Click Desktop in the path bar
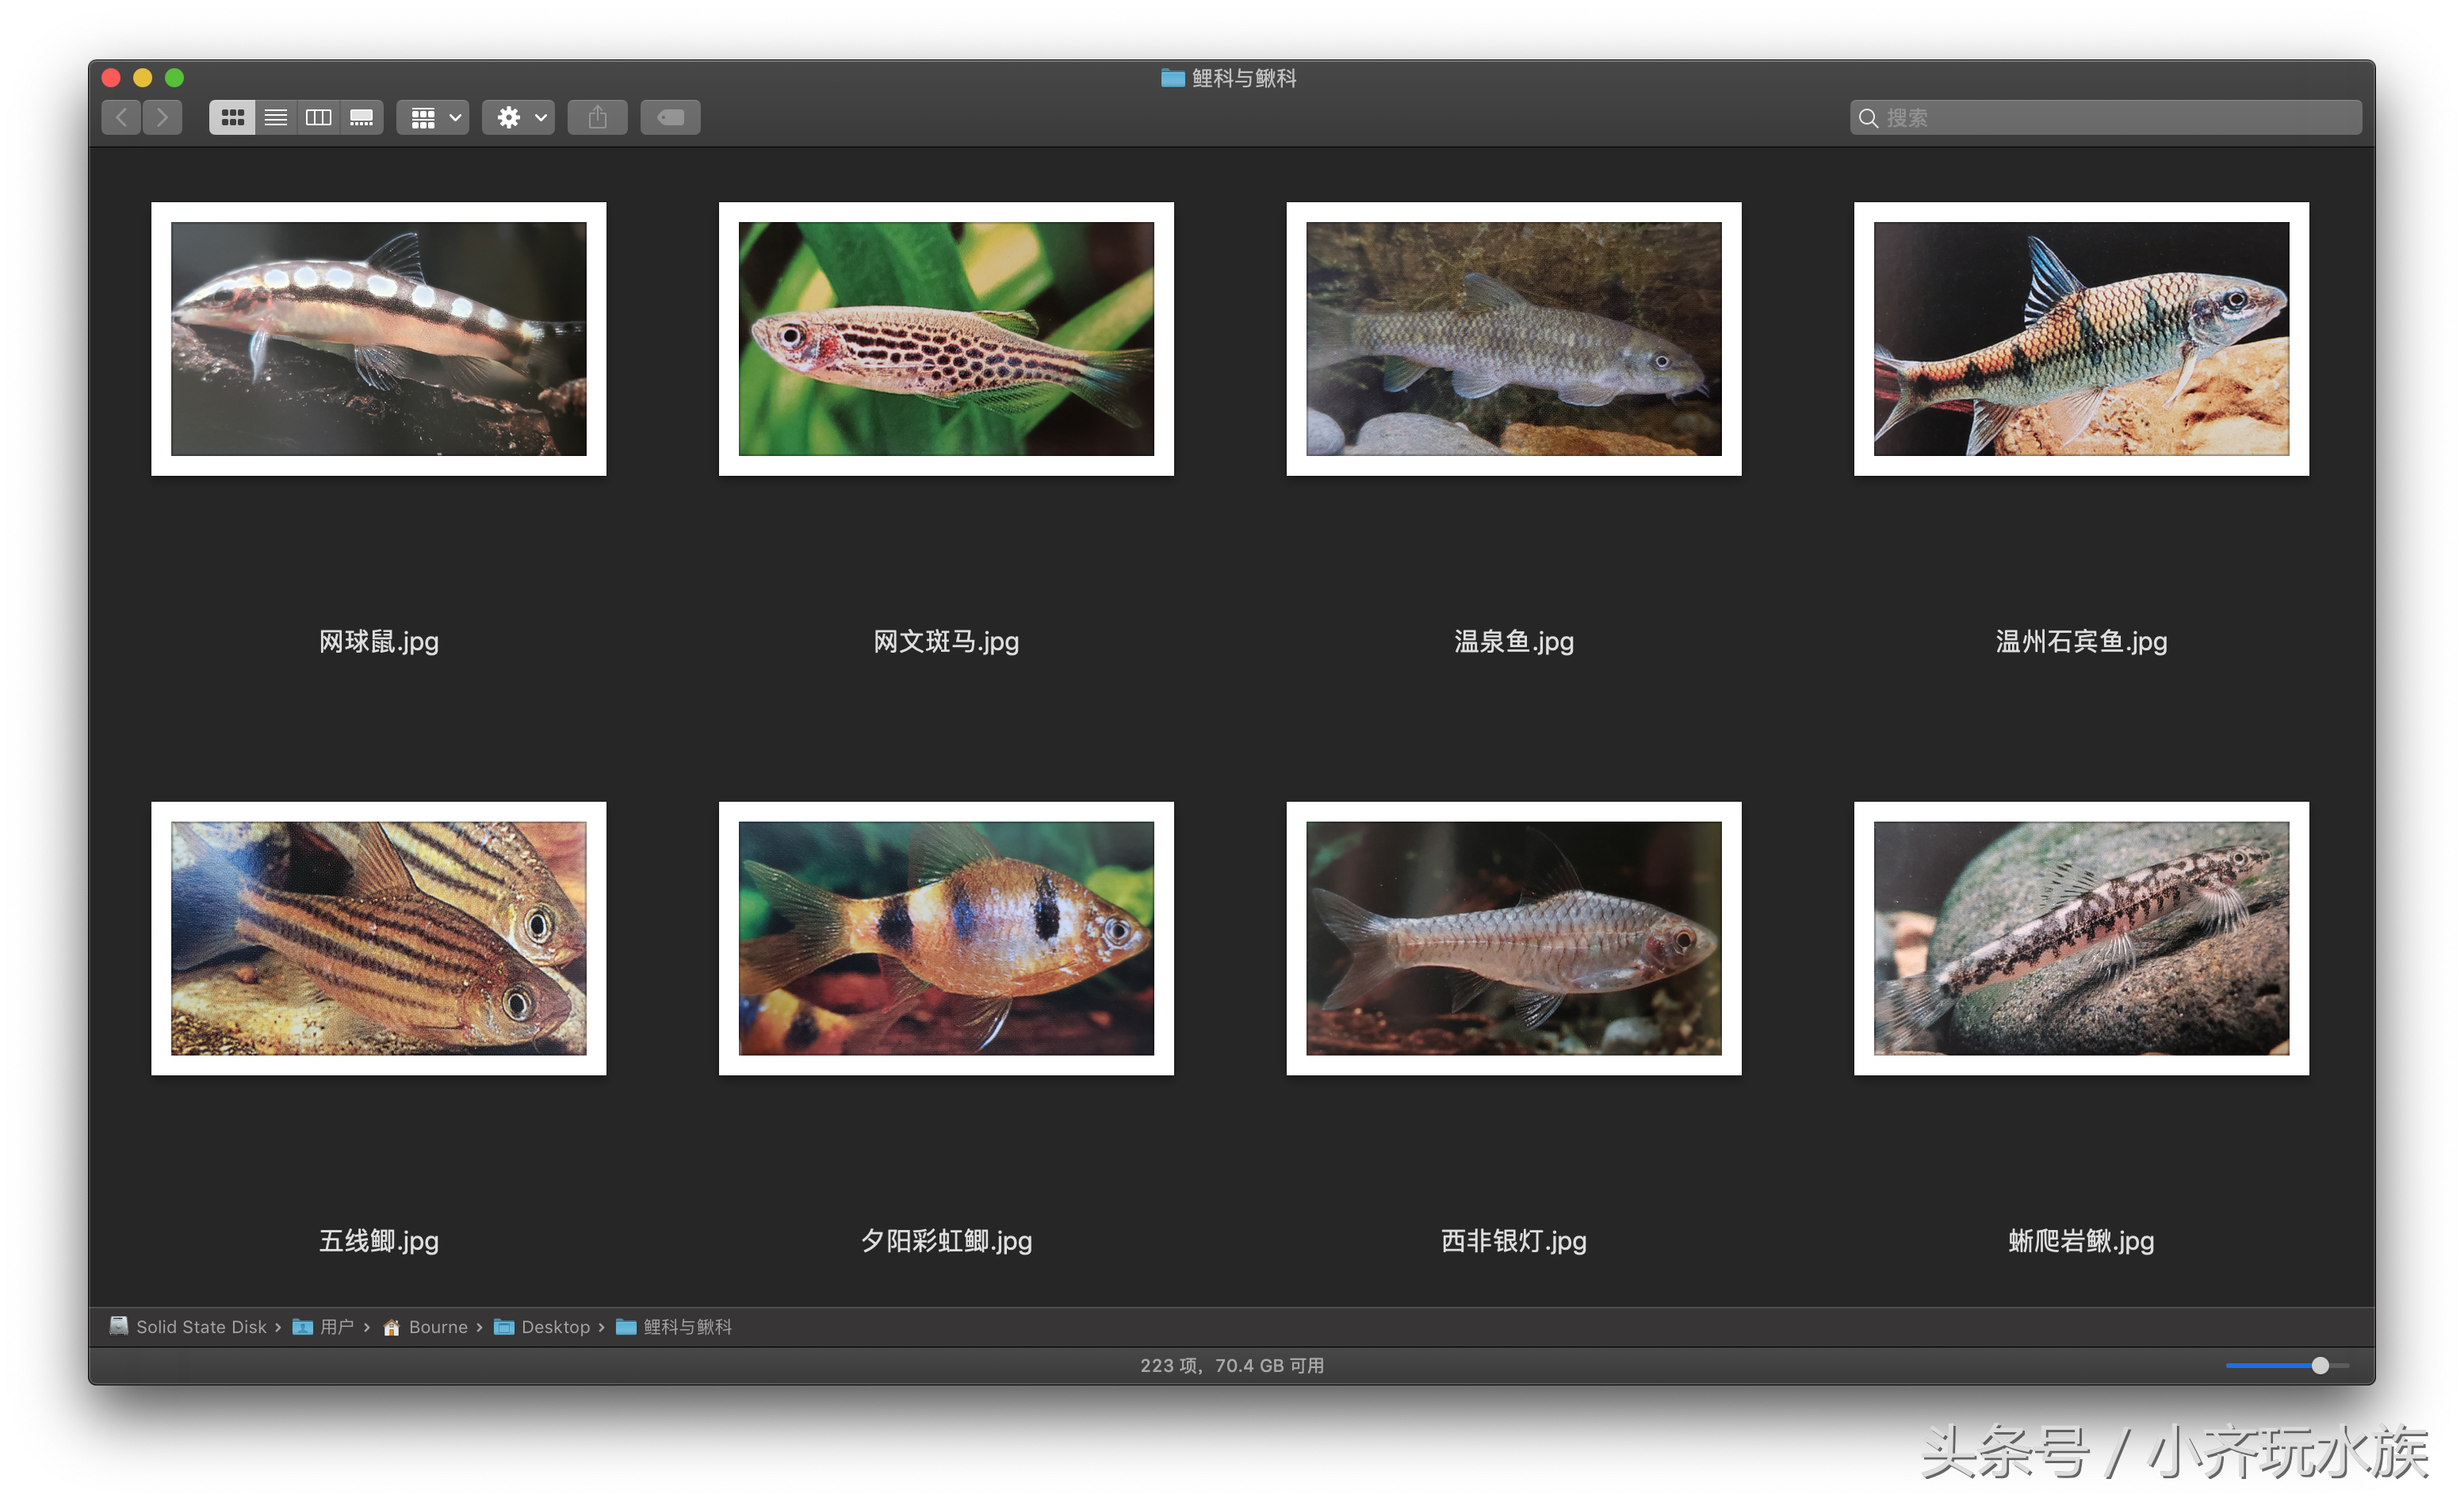 pos(542,1327)
